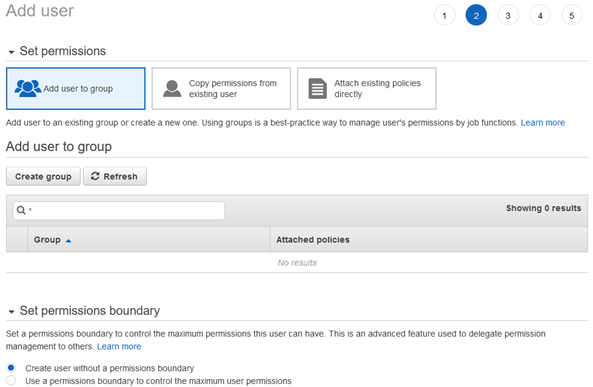Select Use a permissions boundary radio option

point(11,380)
